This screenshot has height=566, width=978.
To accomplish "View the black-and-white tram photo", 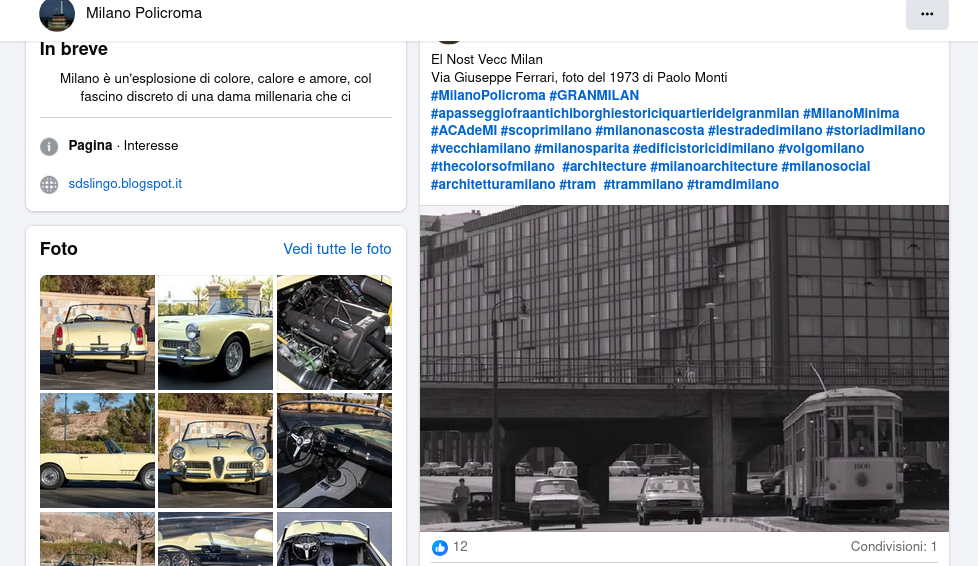I will click(684, 368).
